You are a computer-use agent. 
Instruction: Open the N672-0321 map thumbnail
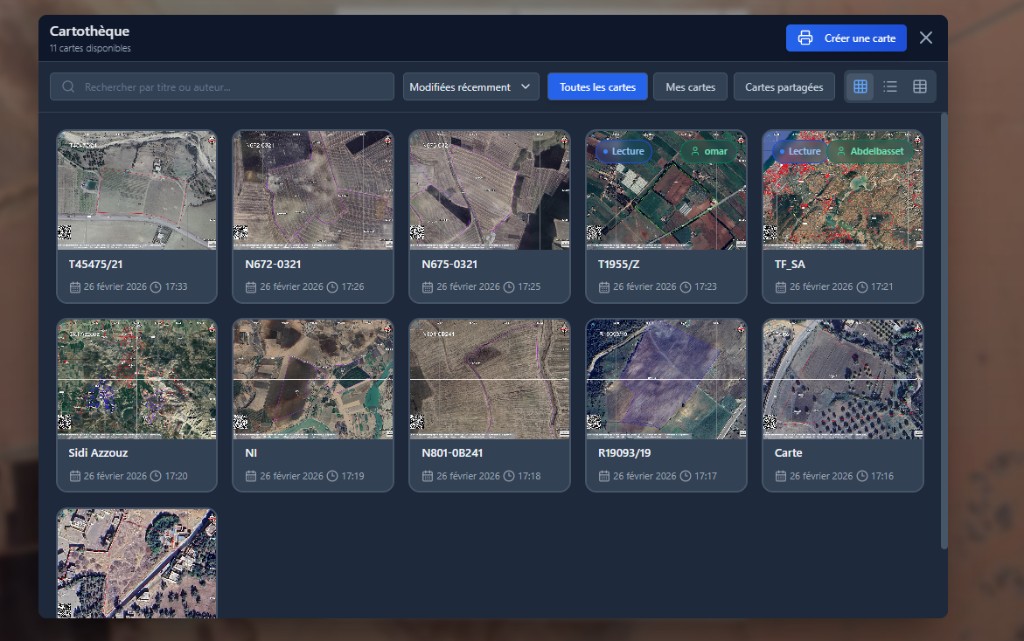(x=313, y=190)
